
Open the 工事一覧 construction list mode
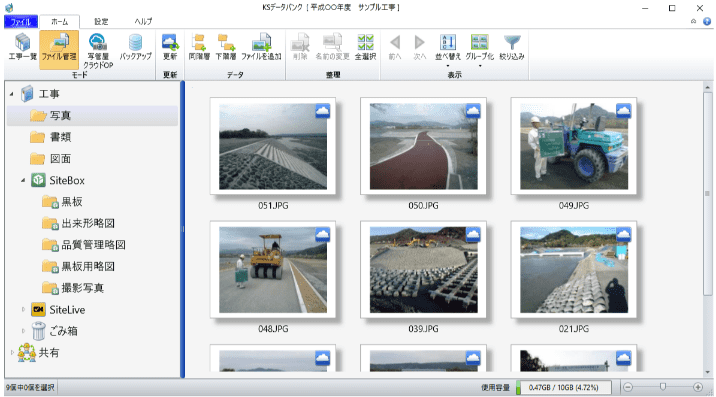(x=22, y=47)
